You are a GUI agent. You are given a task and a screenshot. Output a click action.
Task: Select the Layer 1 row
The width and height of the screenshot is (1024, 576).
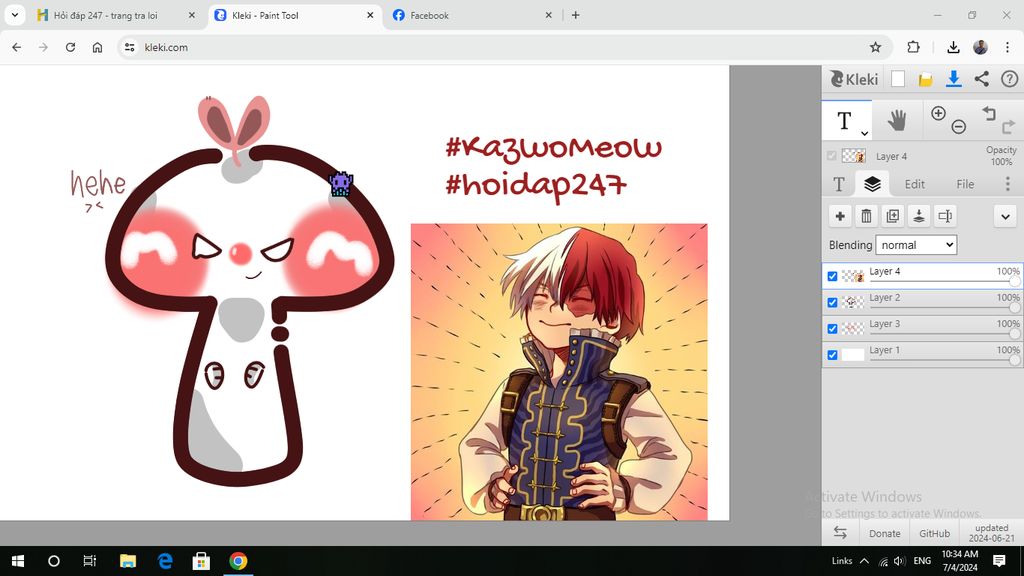point(922,355)
